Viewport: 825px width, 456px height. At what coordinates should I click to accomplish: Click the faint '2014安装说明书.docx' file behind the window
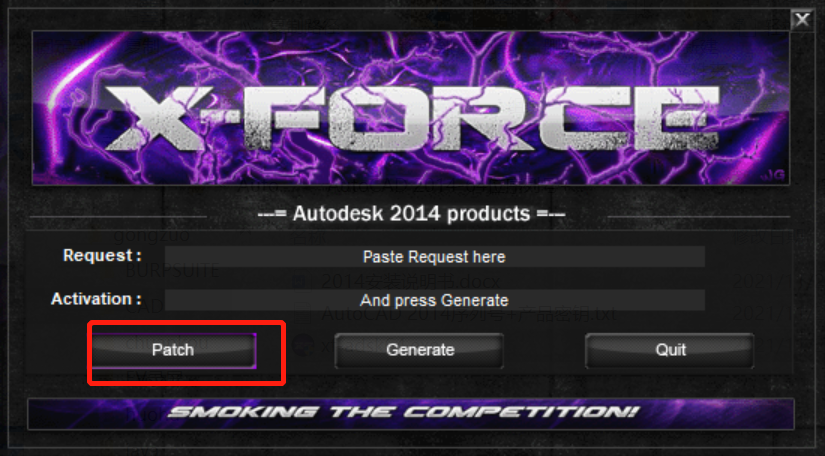(x=410, y=282)
